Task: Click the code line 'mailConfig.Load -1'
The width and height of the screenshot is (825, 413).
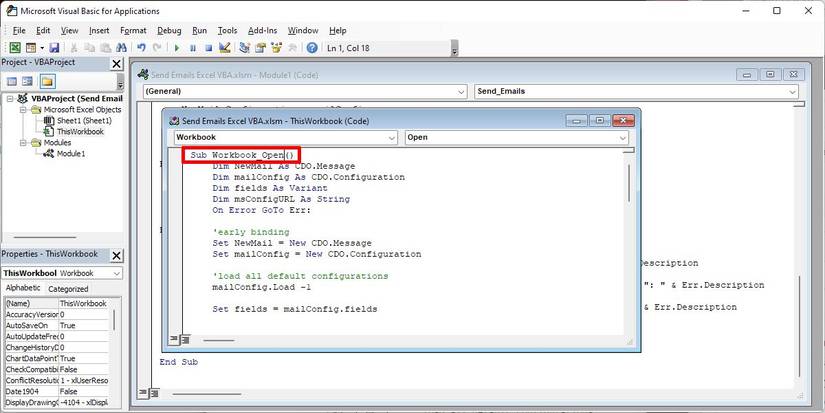Action: [261, 287]
